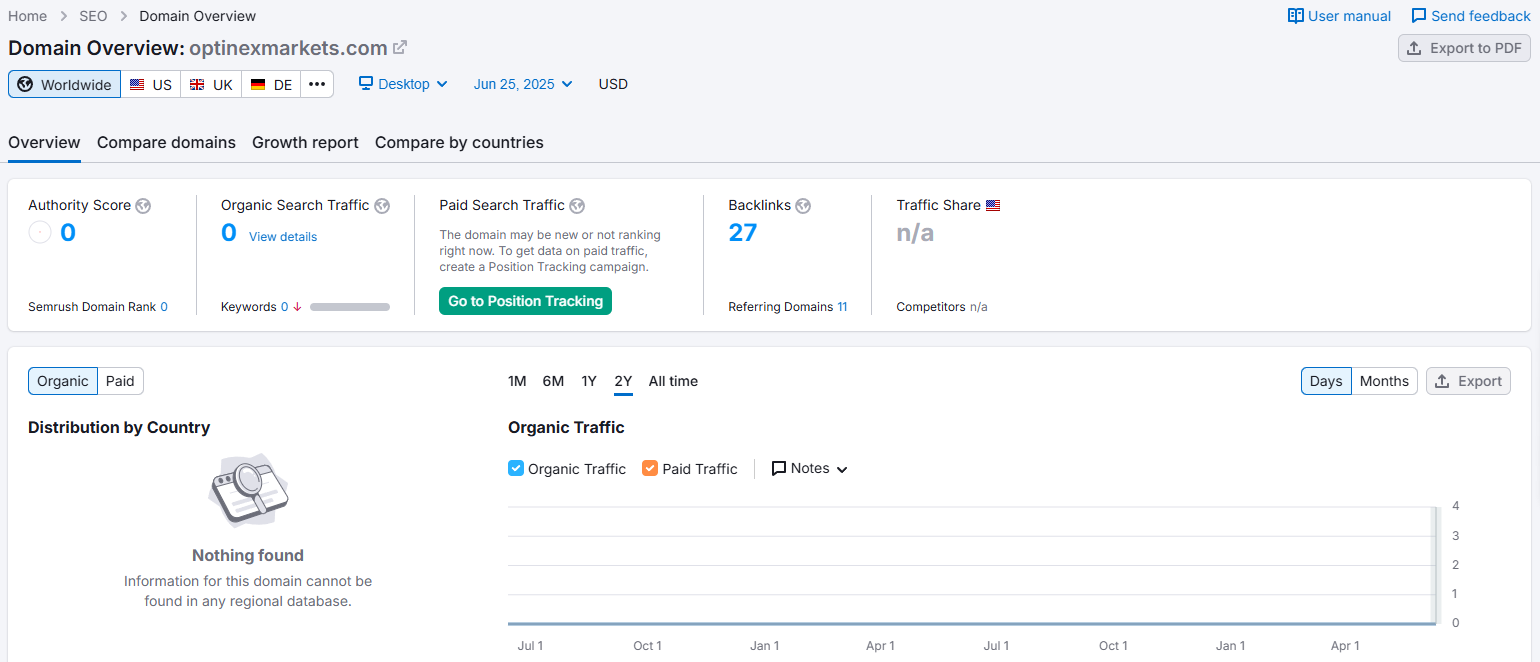1540x662 pixels.
Task: Select the All time range
Action: pyautogui.click(x=673, y=381)
